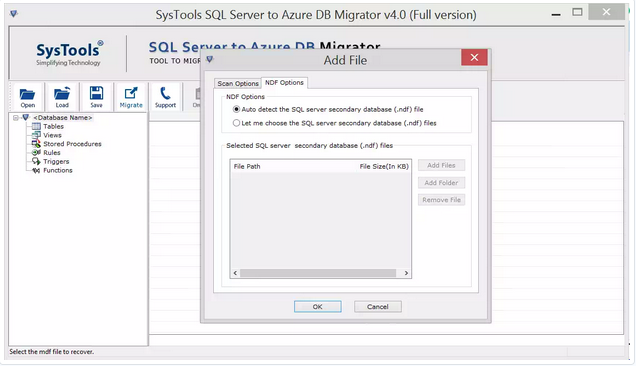Maximize the main Migrator window

coord(577,12)
